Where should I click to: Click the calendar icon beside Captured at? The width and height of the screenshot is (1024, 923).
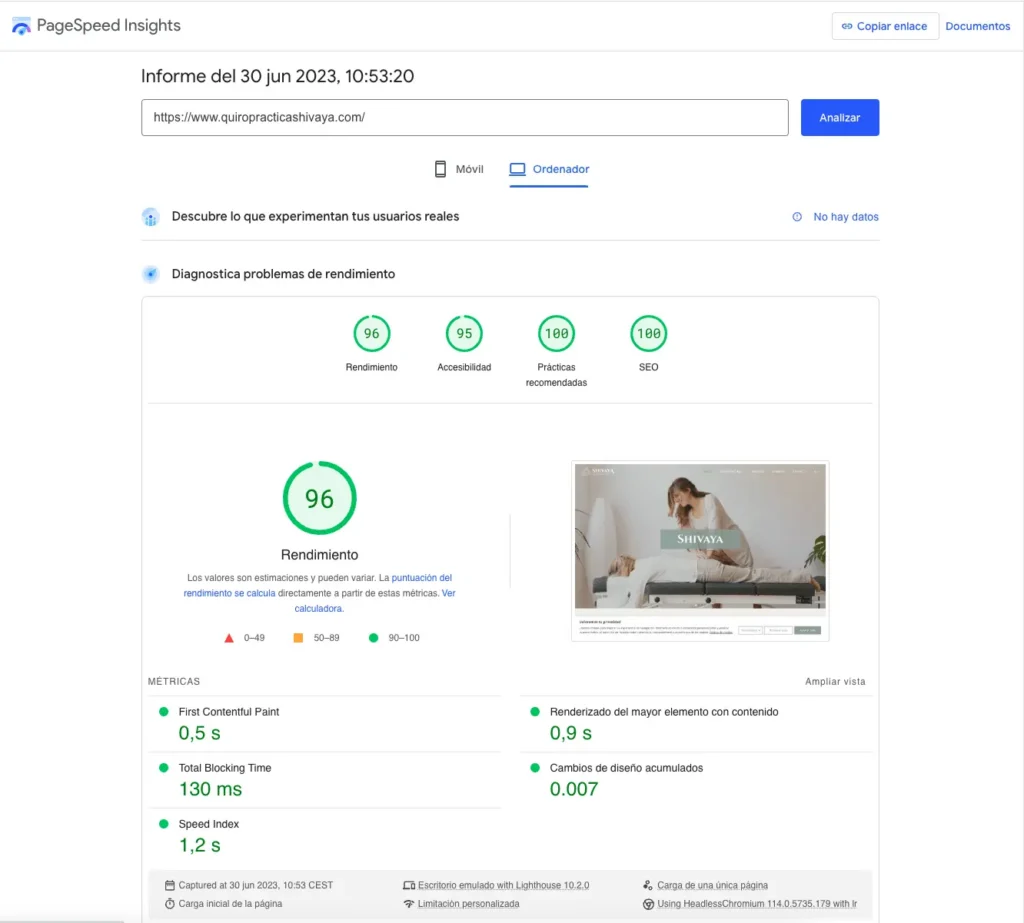[170, 886]
